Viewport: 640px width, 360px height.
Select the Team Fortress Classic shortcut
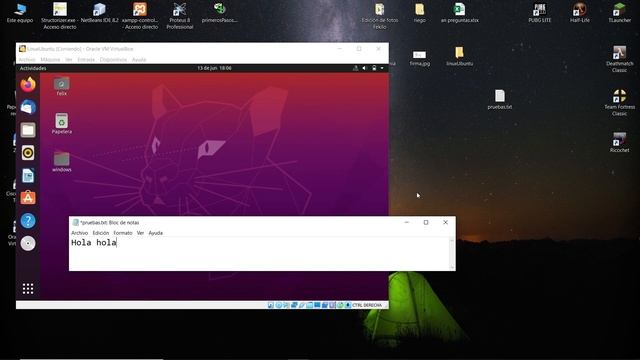pyautogui.click(x=620, y=103)
